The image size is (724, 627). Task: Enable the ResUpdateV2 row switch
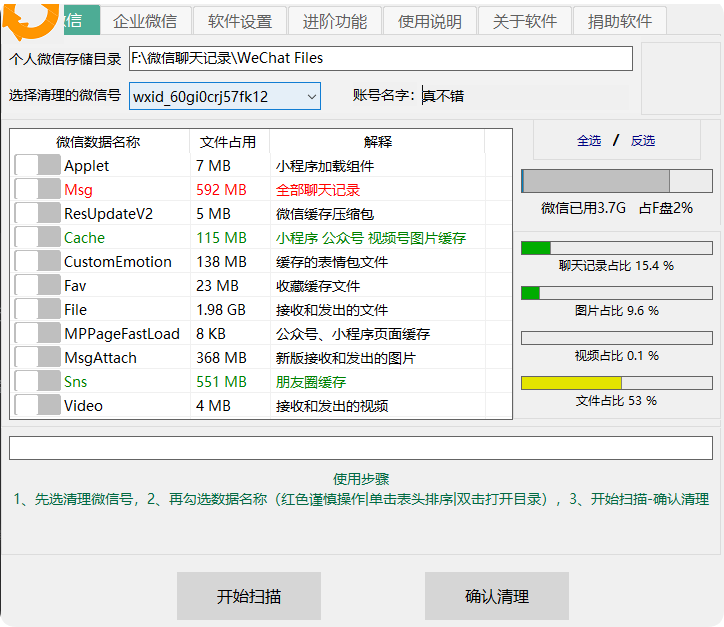click(37, 213)
